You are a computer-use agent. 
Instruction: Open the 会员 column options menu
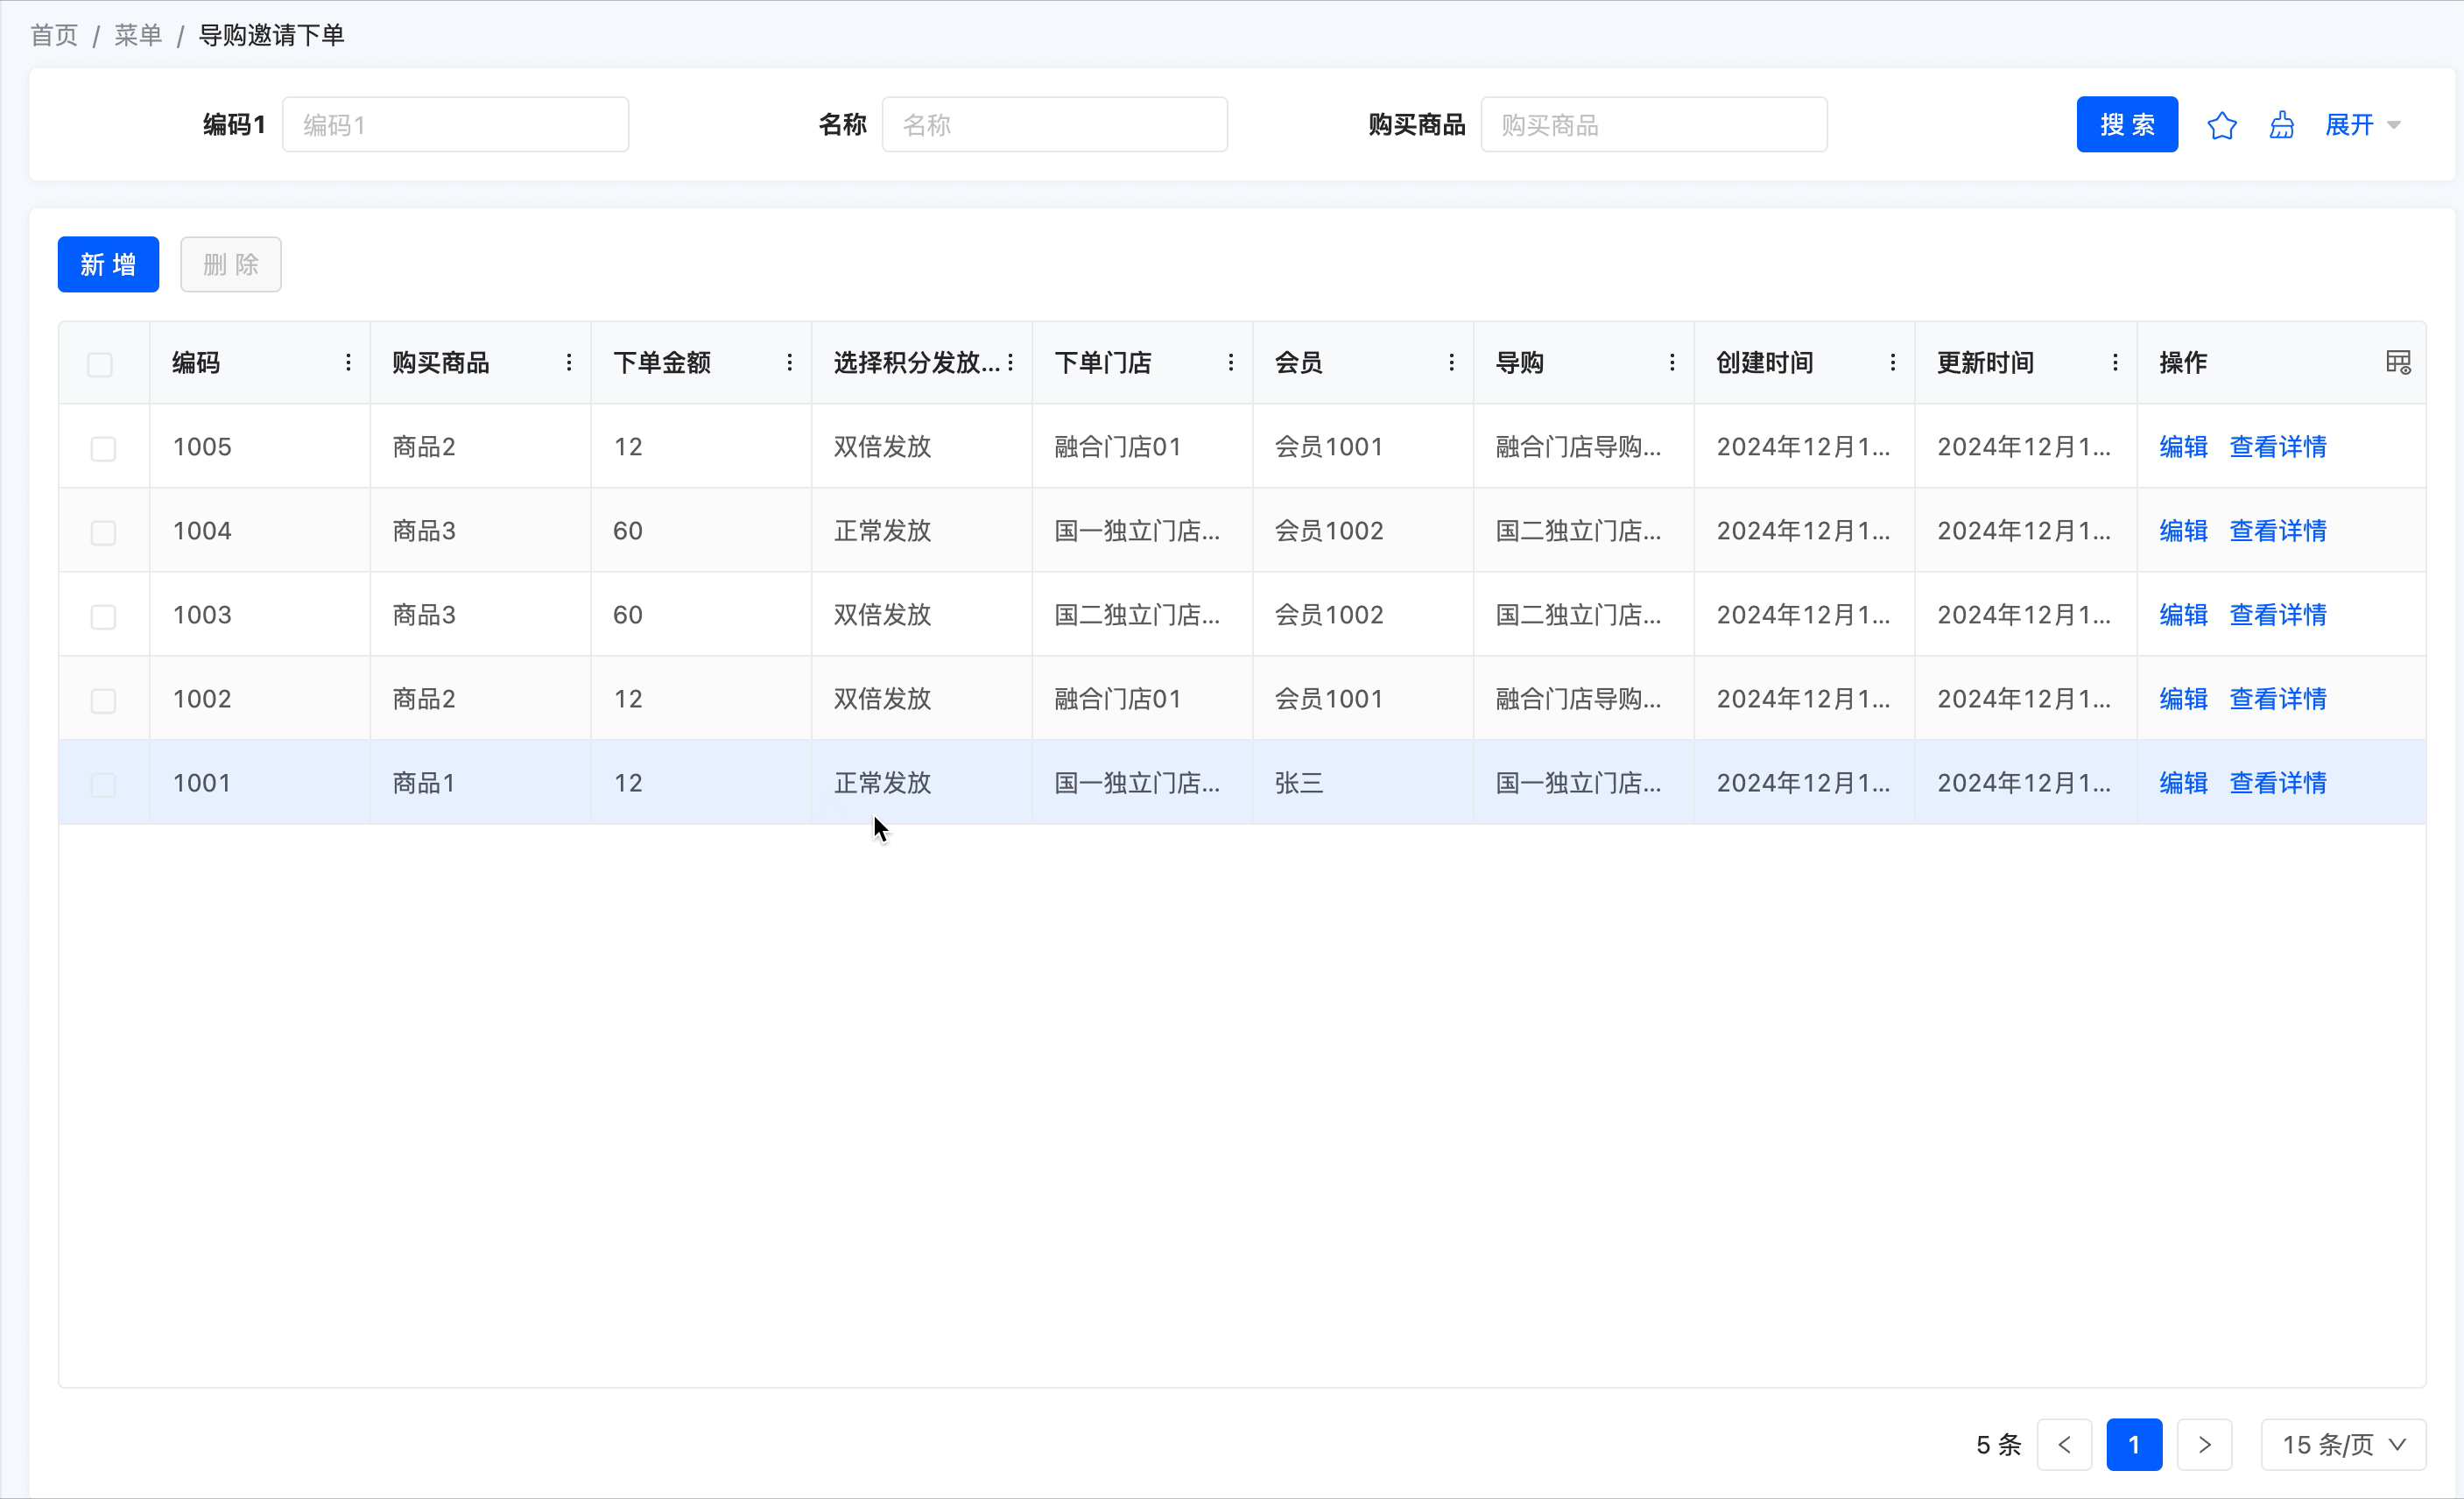pos(1451,362)
